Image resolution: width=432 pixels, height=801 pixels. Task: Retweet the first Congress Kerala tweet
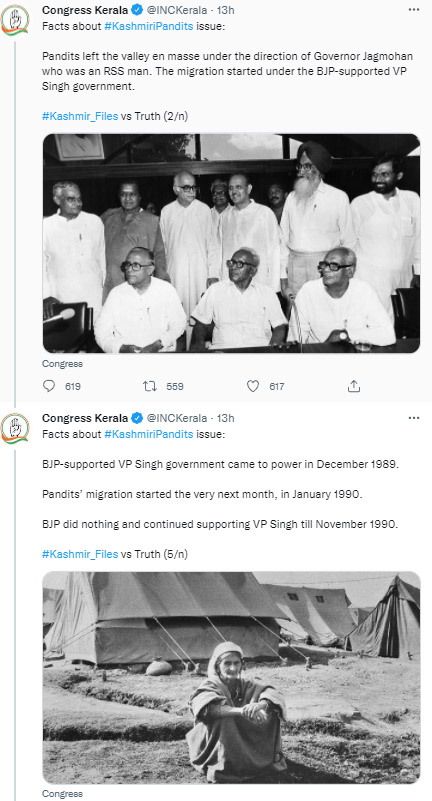[150, 386]
